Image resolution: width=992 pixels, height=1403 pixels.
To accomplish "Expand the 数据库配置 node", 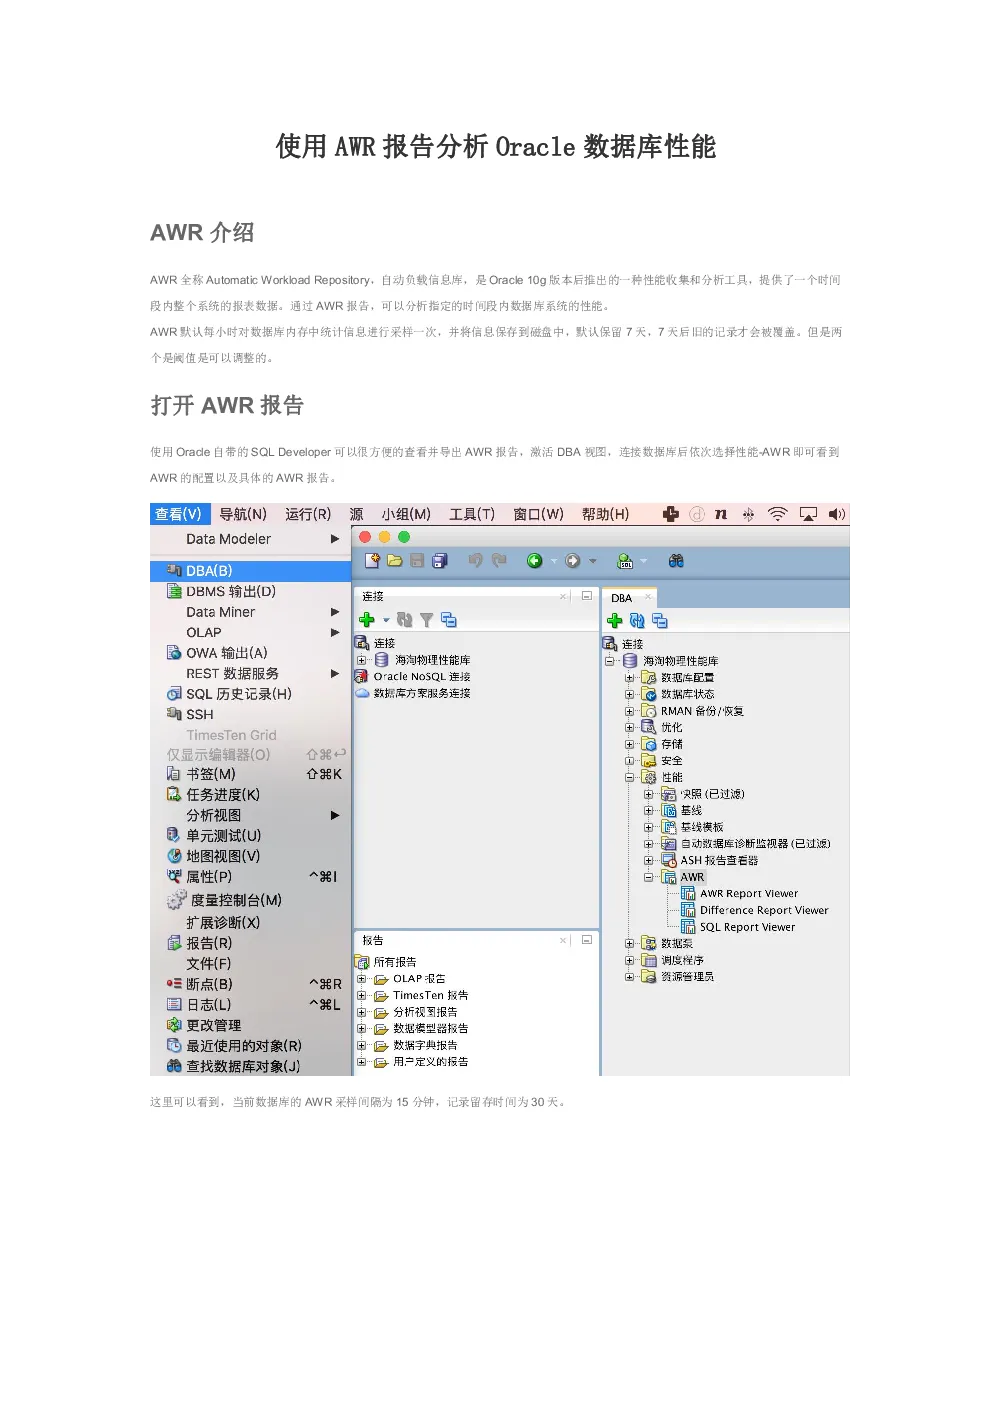I will [630, 678].
